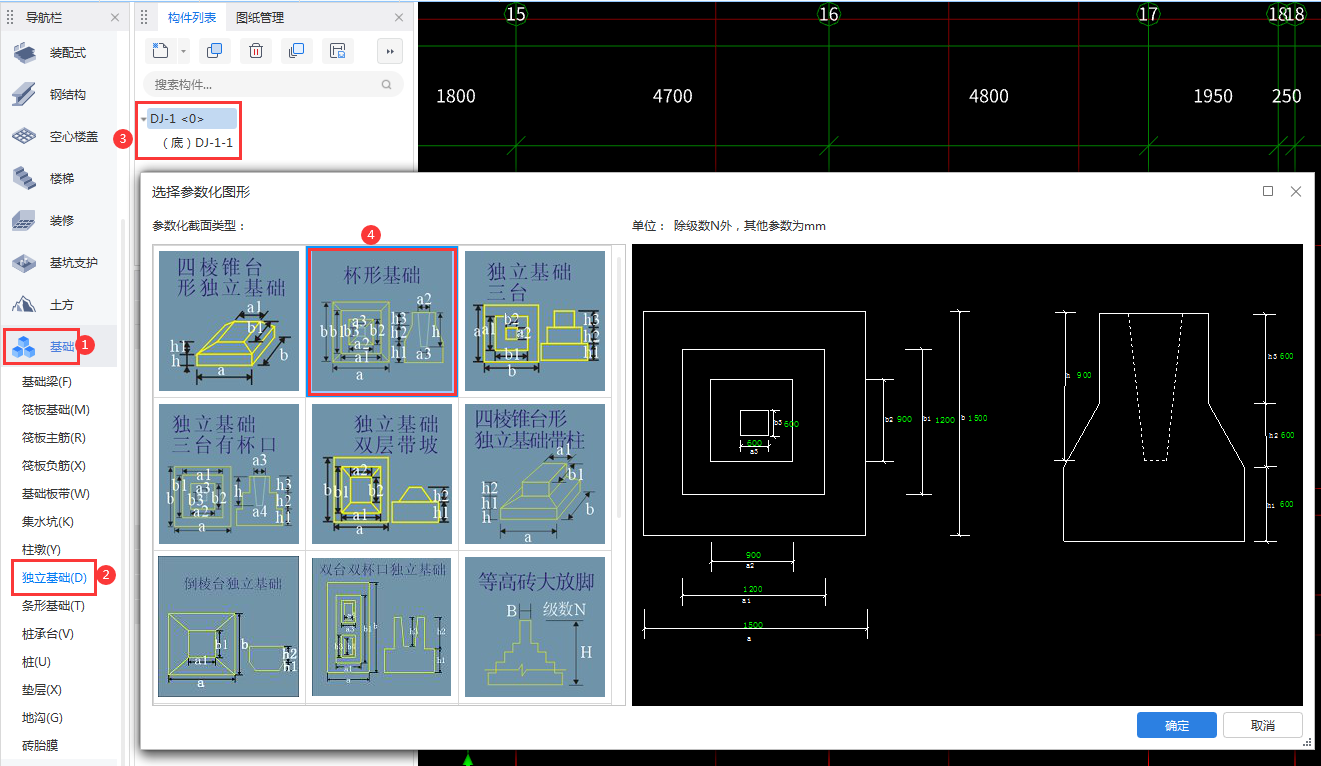Click the 基础 category icon
Image resolution: width=1321 pixels, height=766 pixels.
[x=25, y=347]
